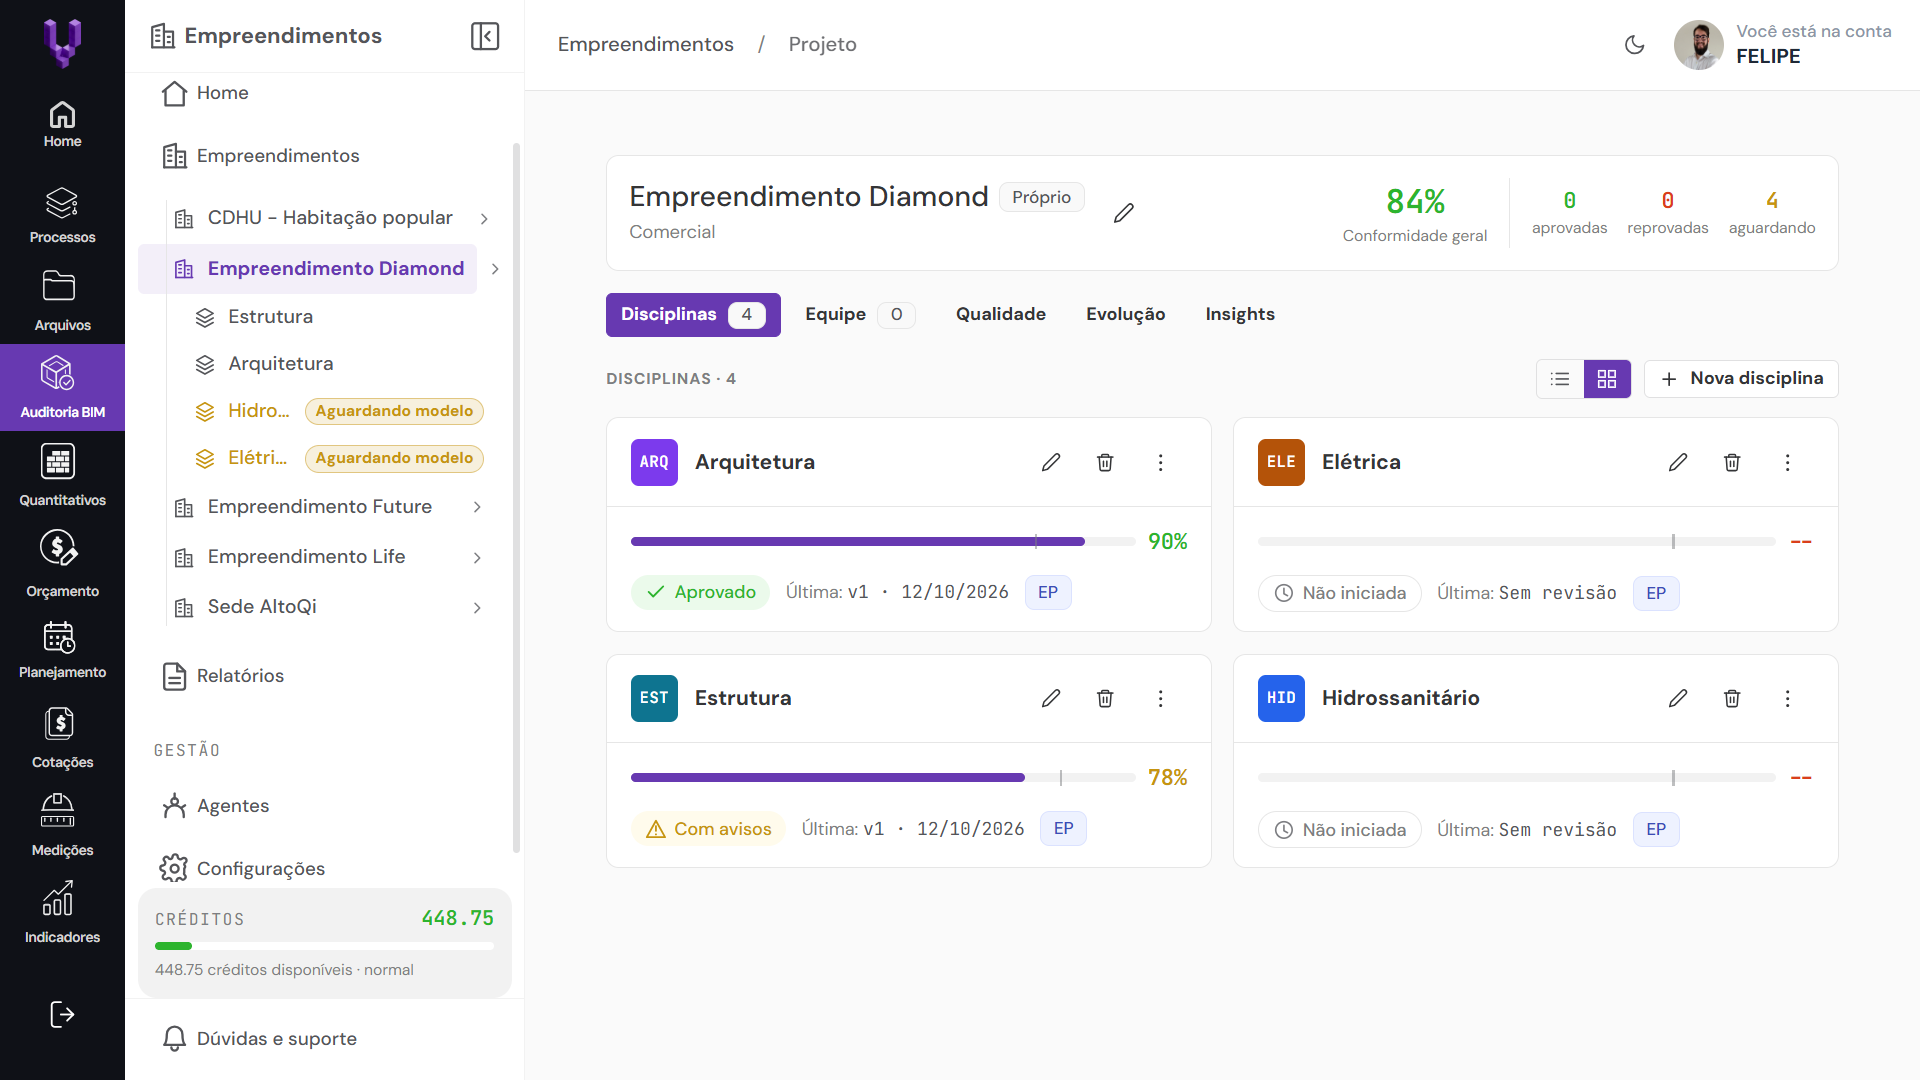Delete the Elétrica discipline card
The height and width of the screenshot is (1080, 1920).
click(1732, 462)
